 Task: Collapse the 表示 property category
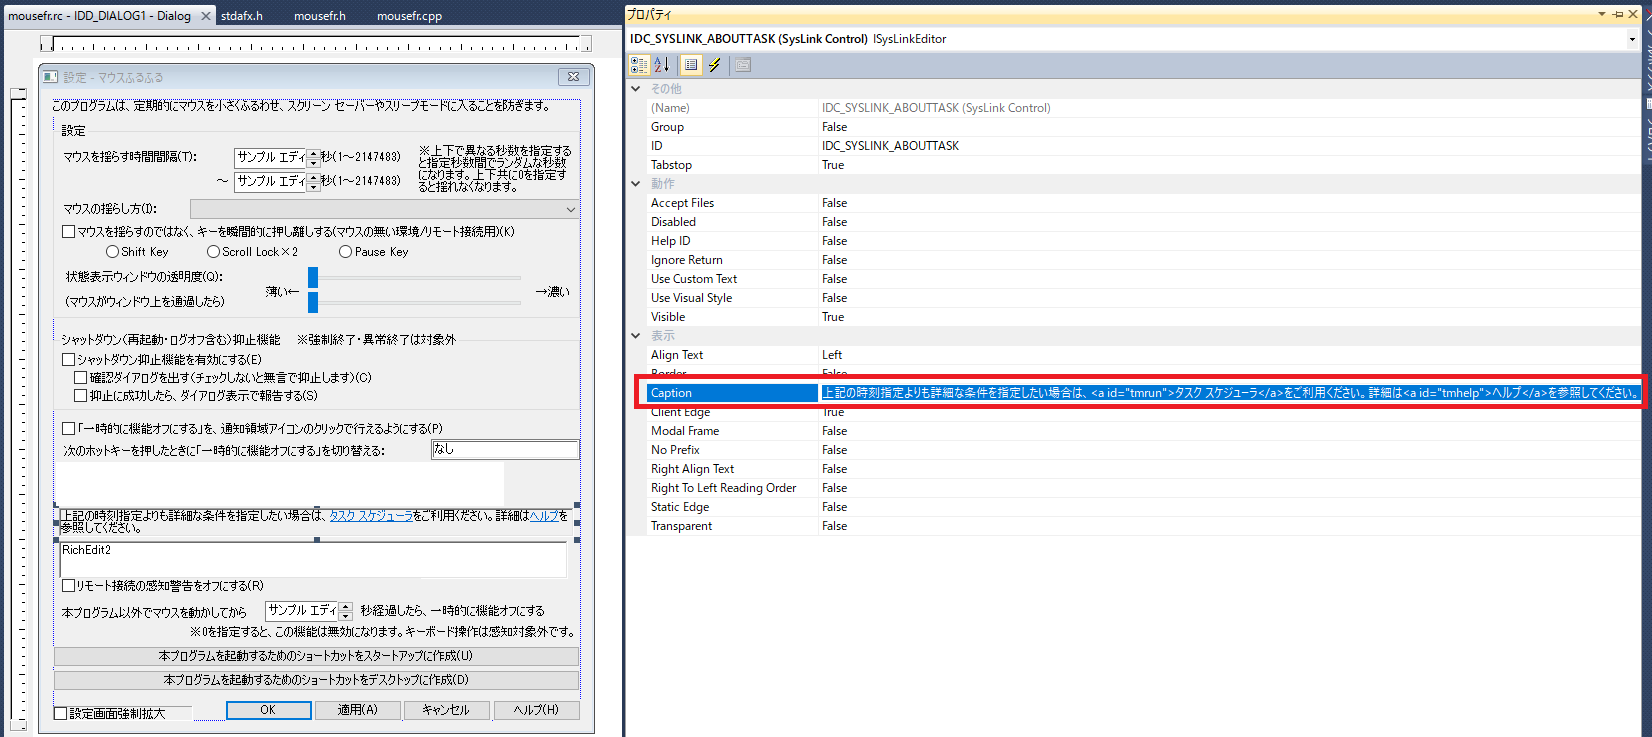635,336
